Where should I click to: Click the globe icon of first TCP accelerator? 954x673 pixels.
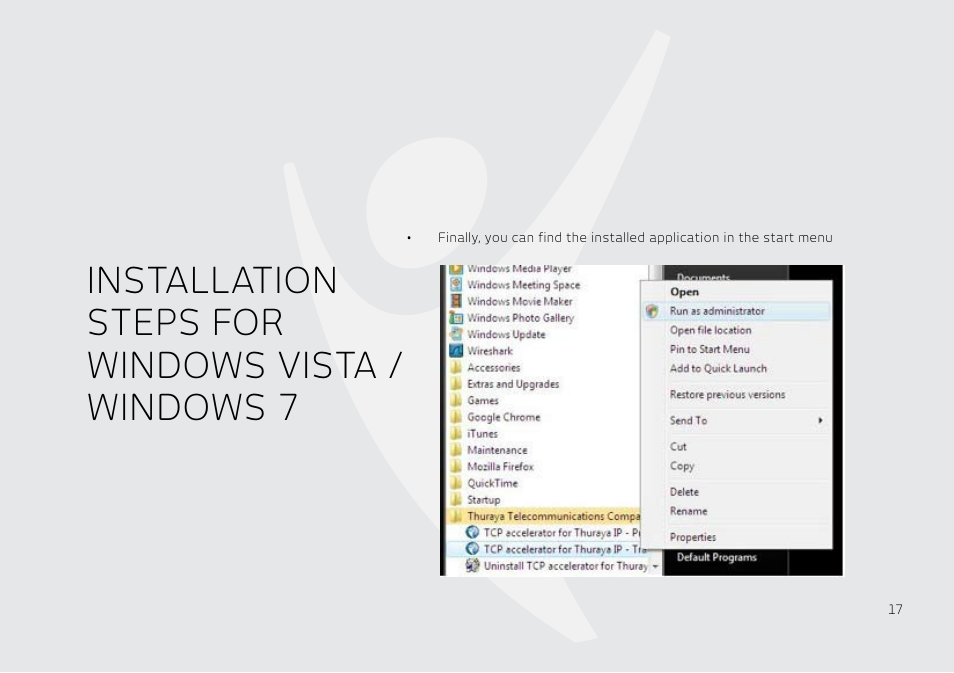pos(472,532)
